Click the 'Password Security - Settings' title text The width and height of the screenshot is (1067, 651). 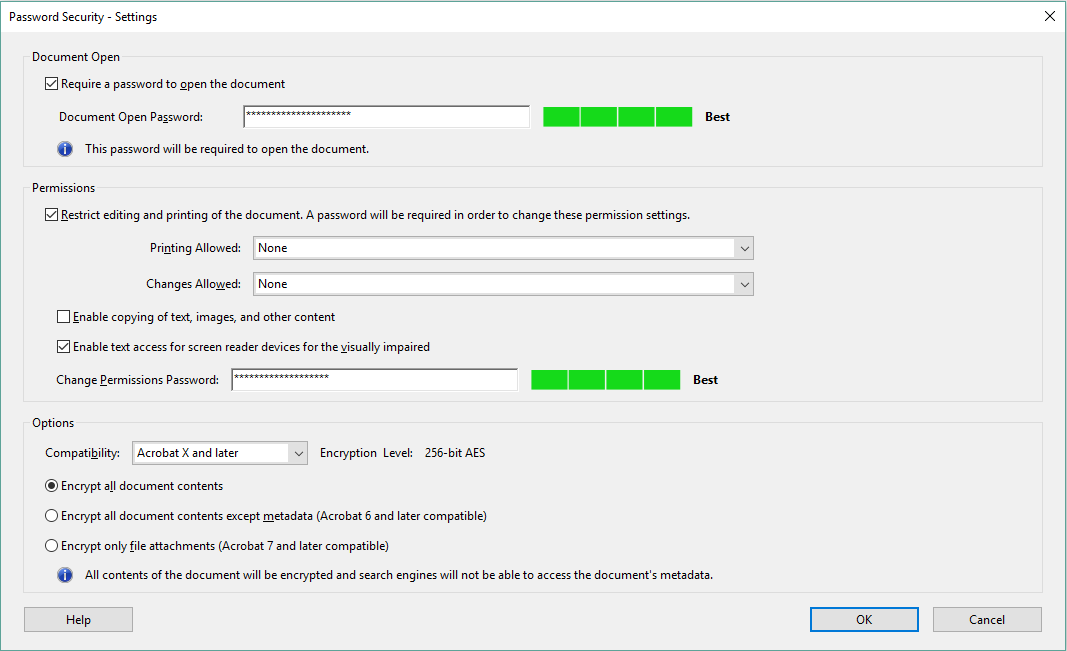coord(83,17)
